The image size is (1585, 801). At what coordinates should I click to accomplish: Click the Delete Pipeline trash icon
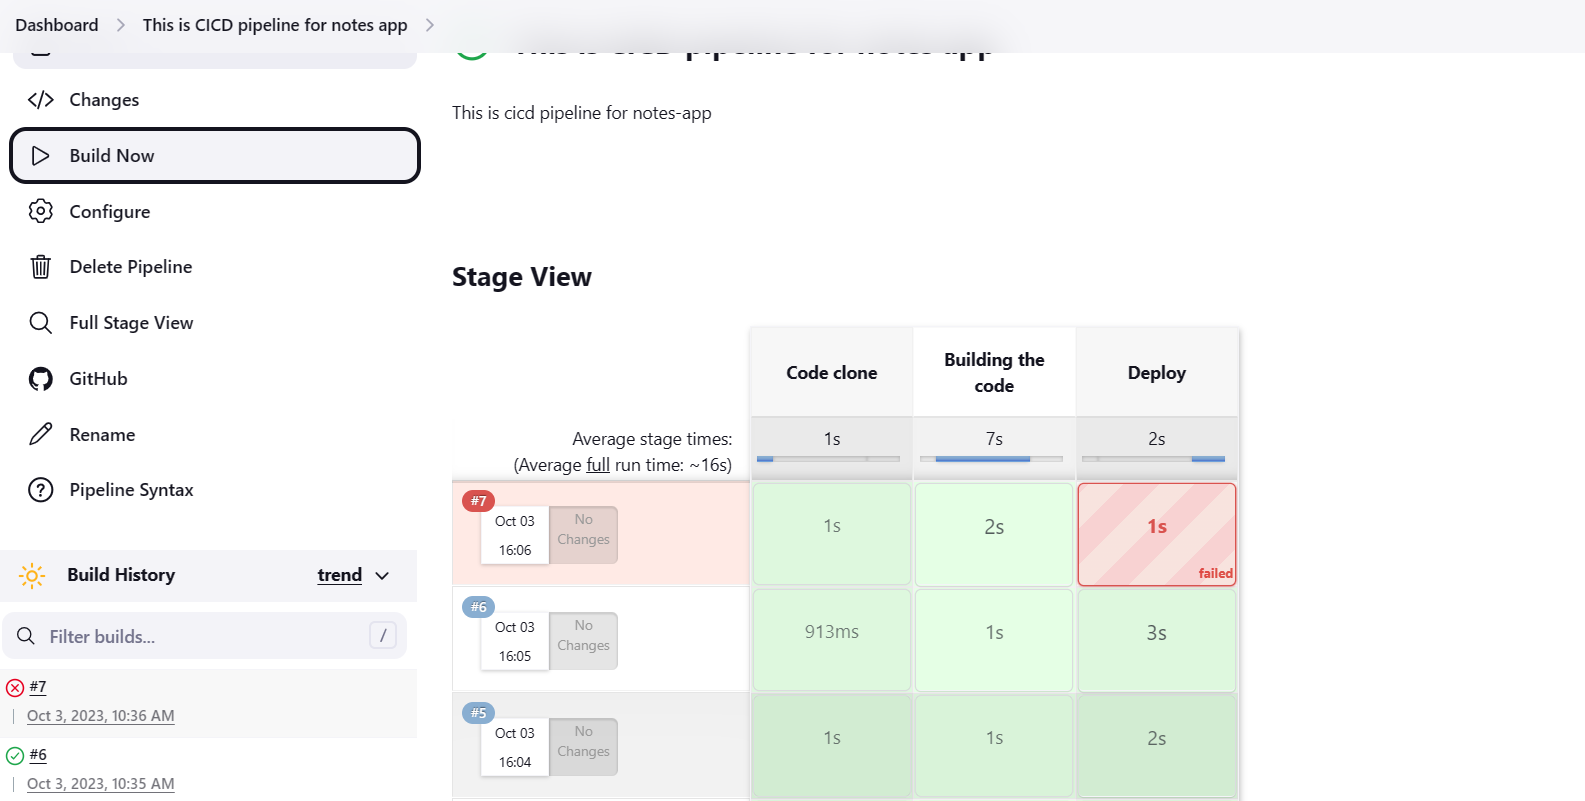coord(41,267)
